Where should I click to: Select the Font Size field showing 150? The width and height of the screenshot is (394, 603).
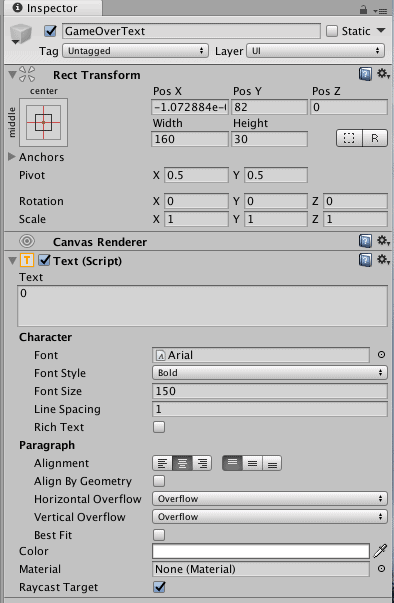pyautogui.click(x=270, y=391)
